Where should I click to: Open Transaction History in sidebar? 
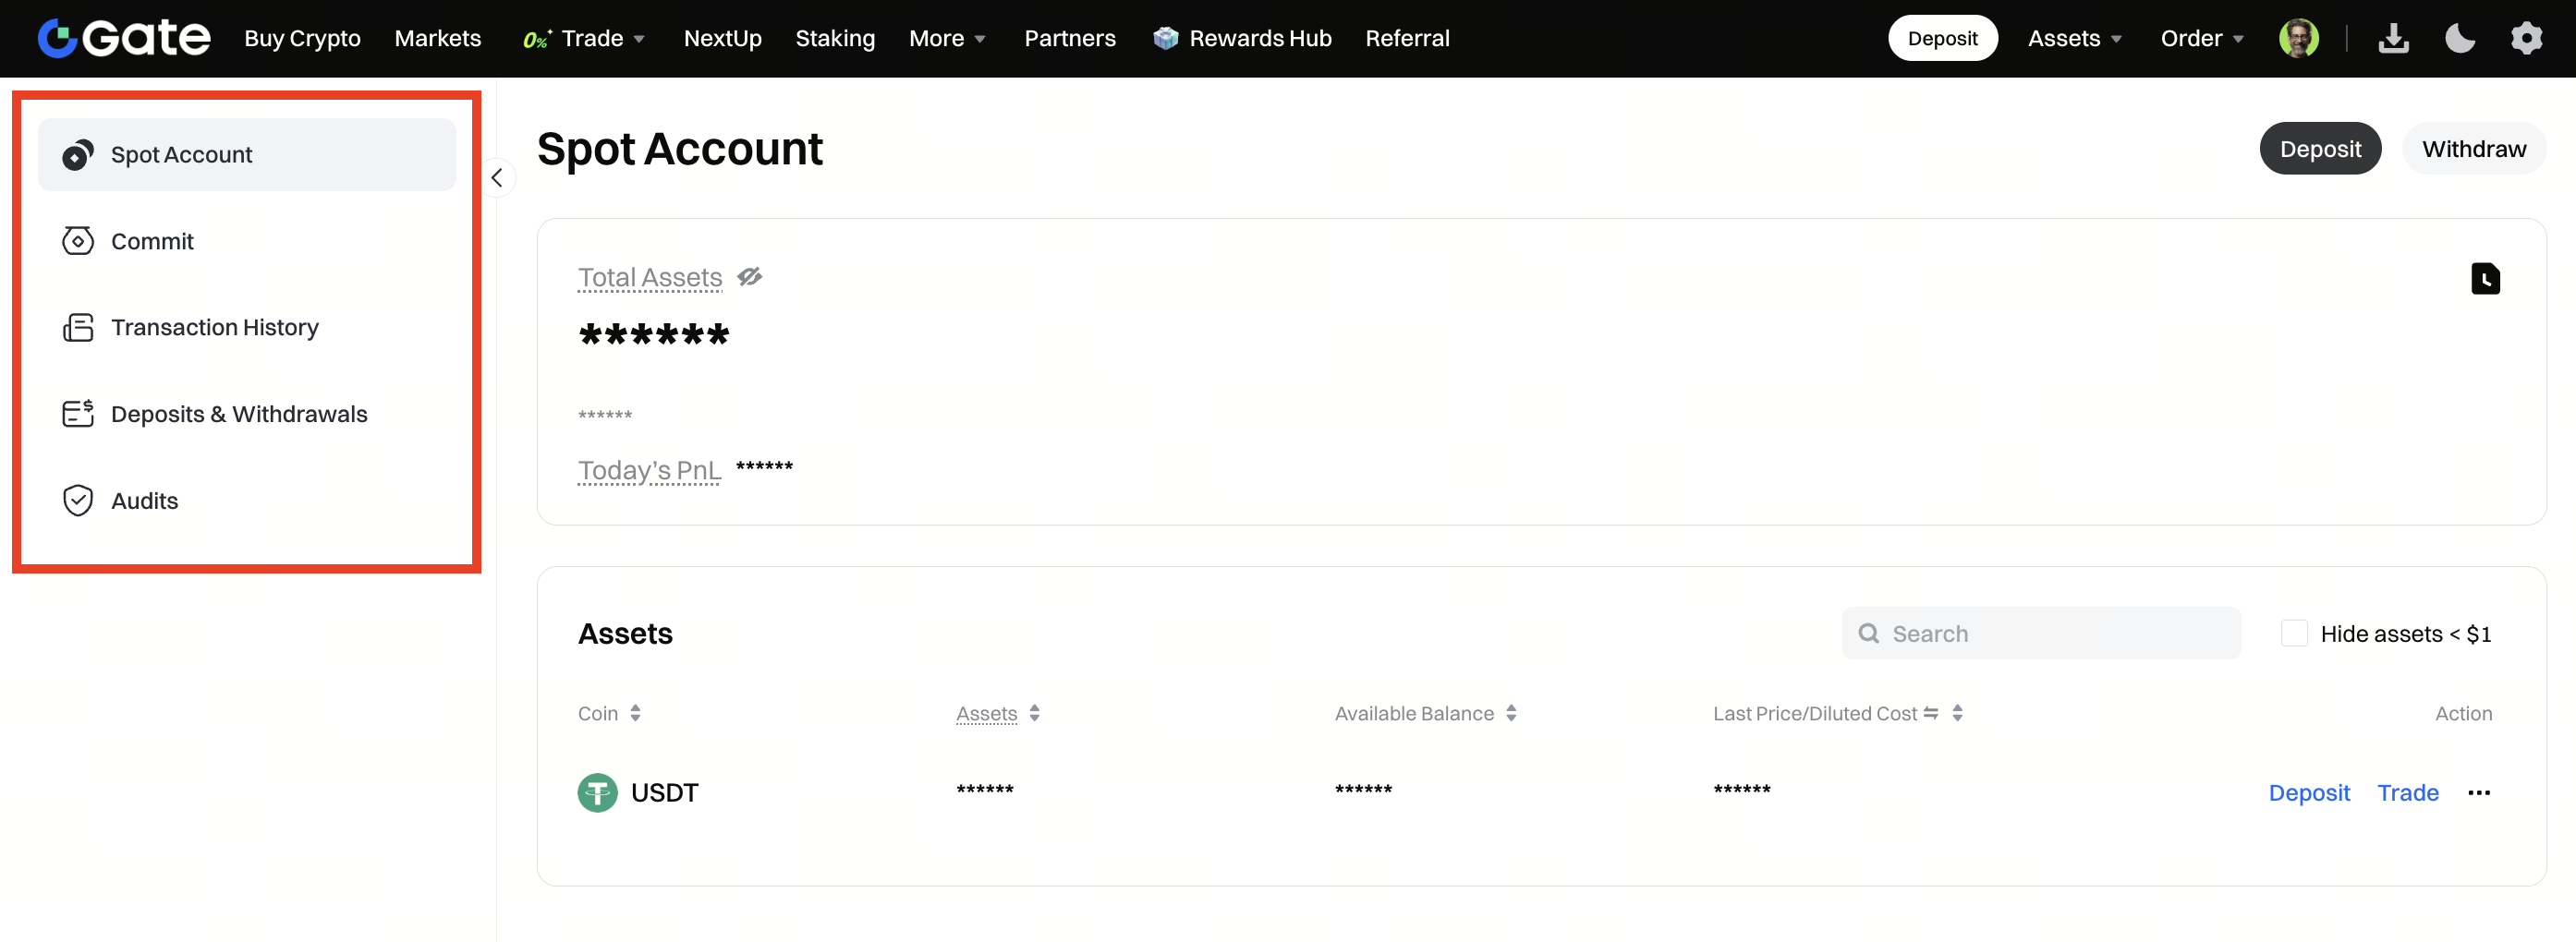[x=214, y=327]
